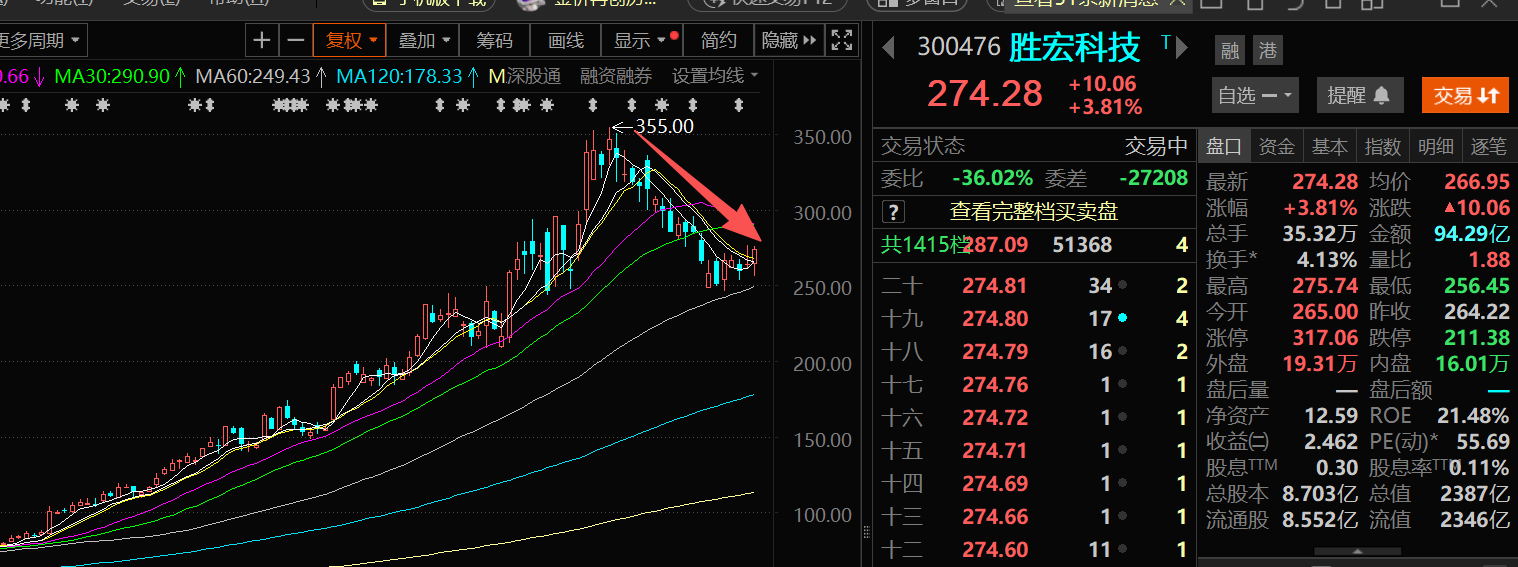Open the 交易 trade button
The image size is (1518, 567).
coord(1465,95)
